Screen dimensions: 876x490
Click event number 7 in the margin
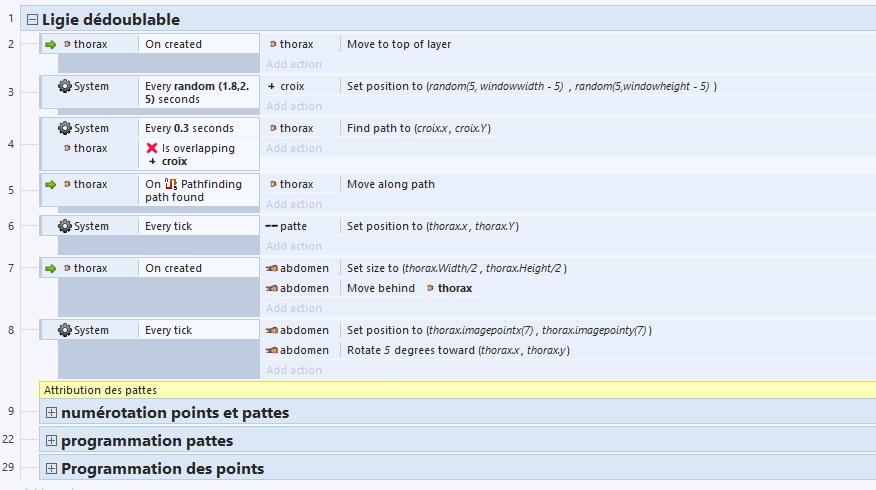tap(10, 268)
